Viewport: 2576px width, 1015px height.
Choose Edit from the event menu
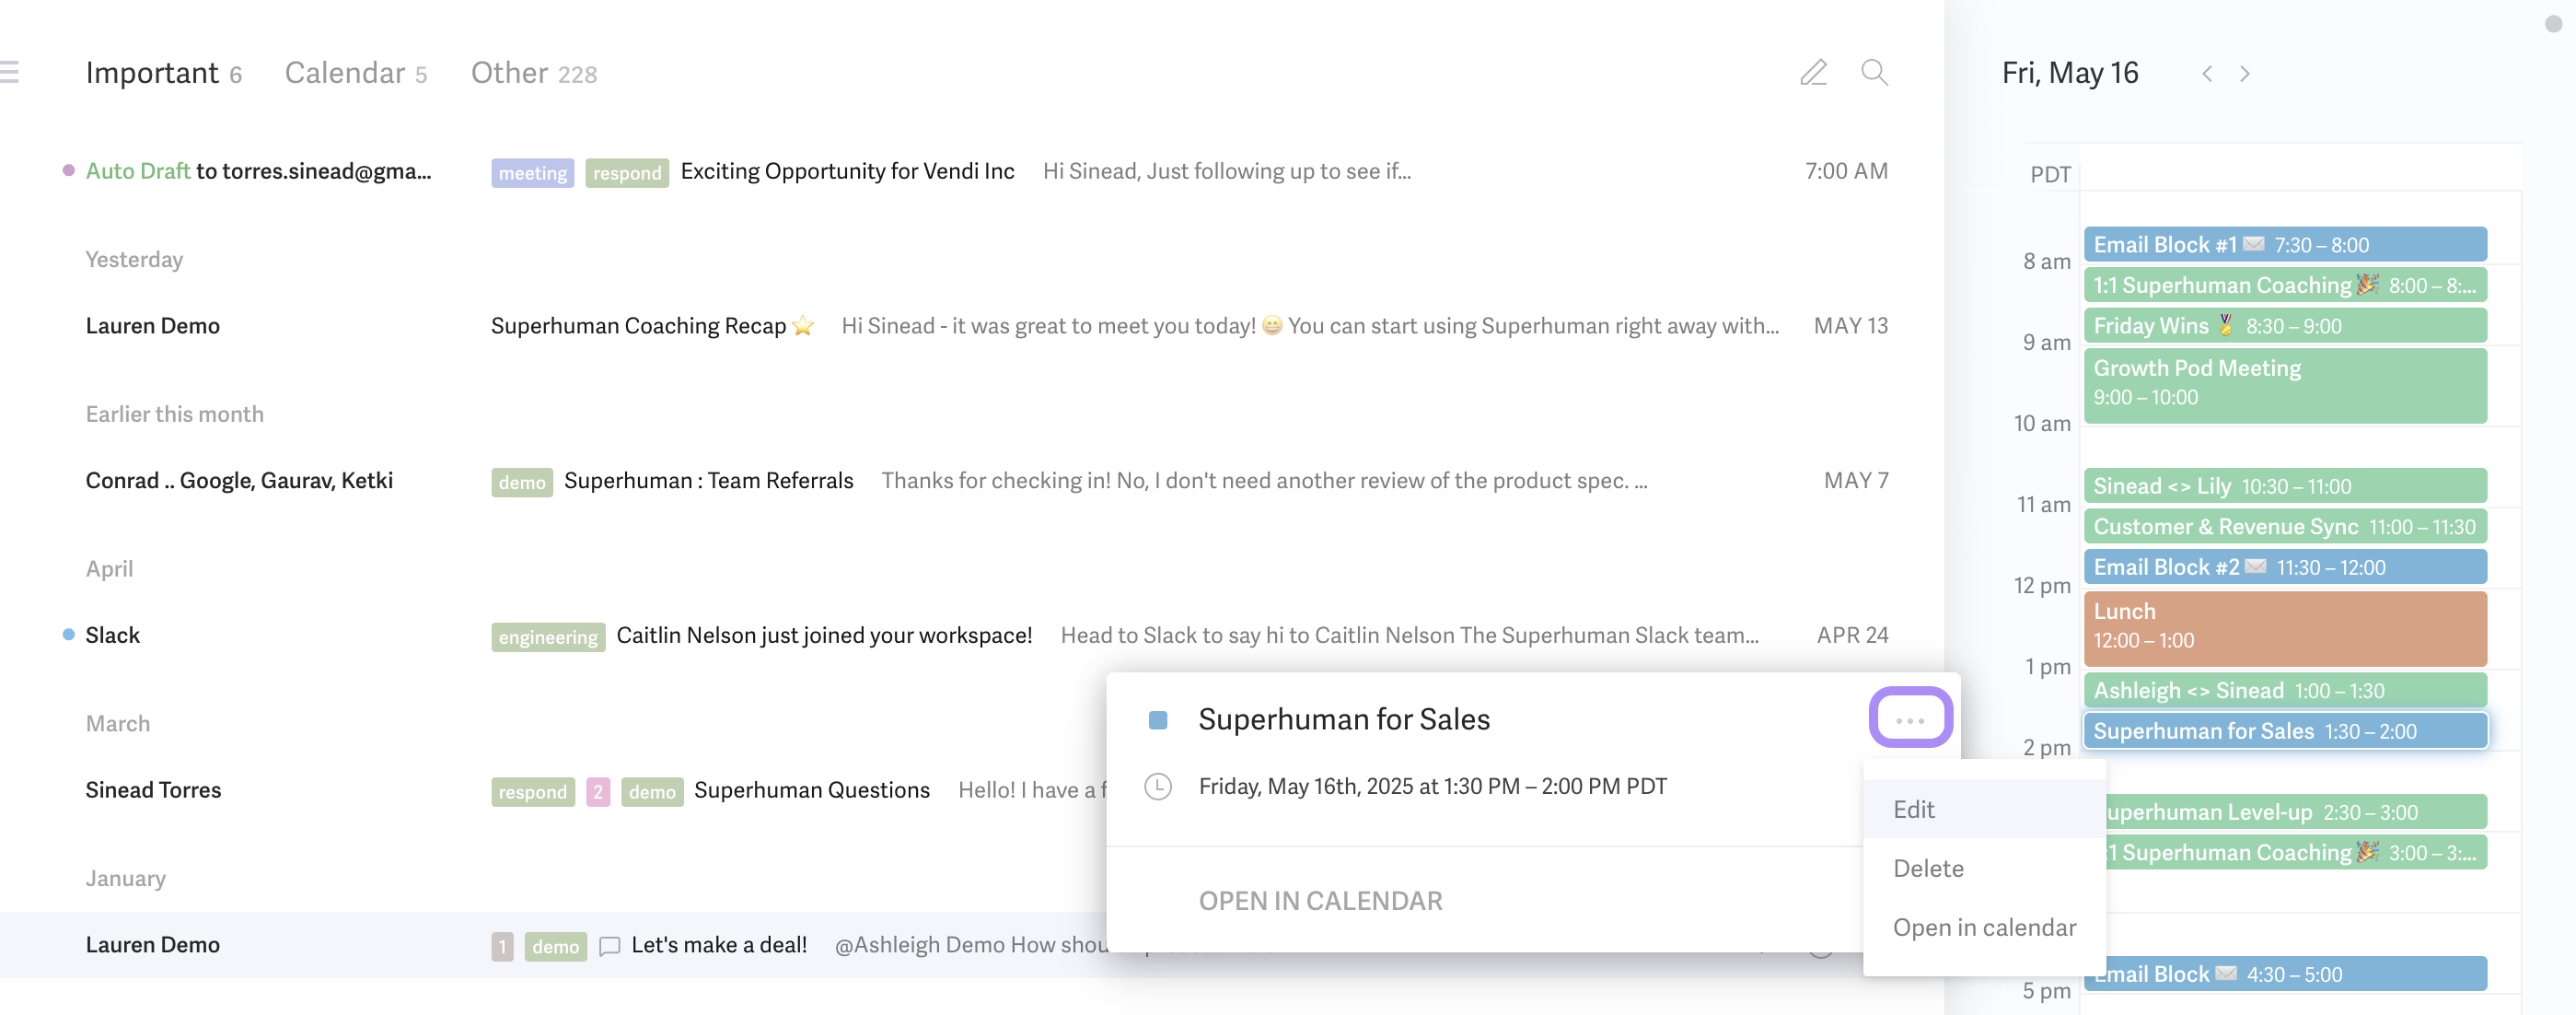click(x=1984, y=809)
